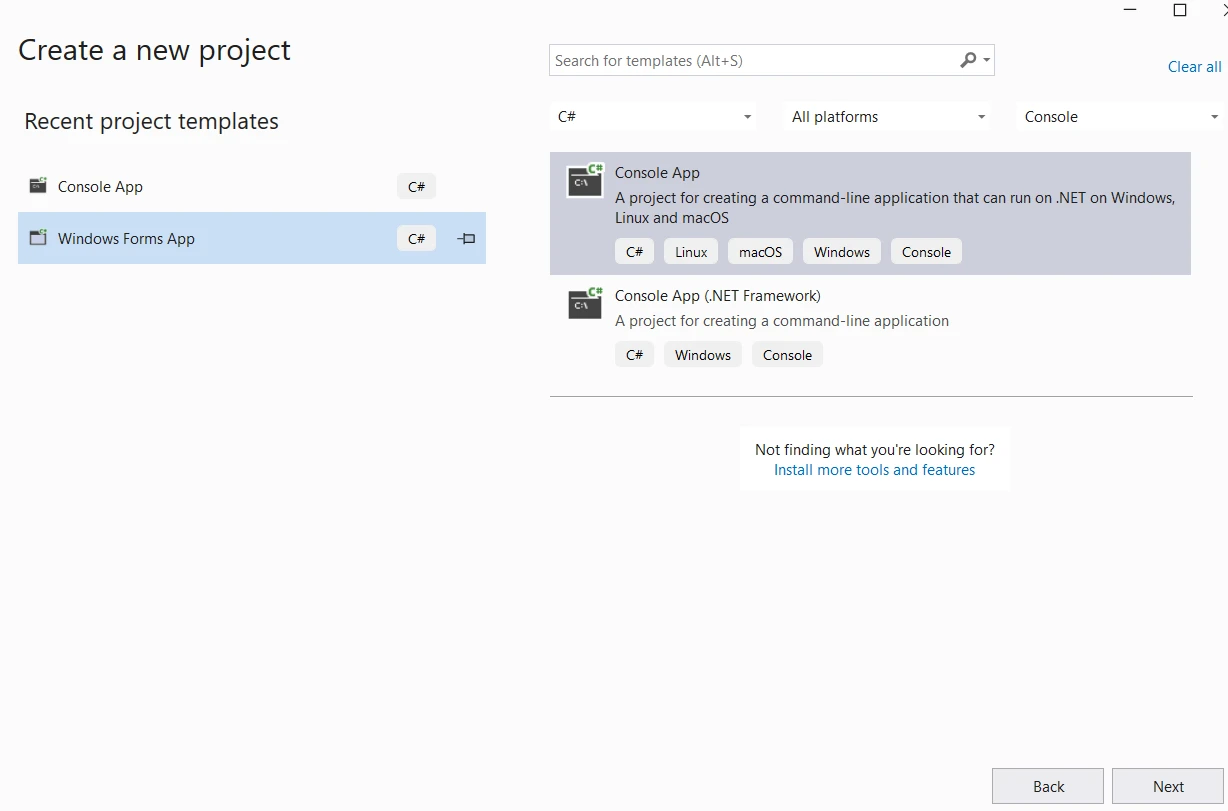The image size is (1228, 811).
Task: Click the Clear all link
Action: (1194, 67)
